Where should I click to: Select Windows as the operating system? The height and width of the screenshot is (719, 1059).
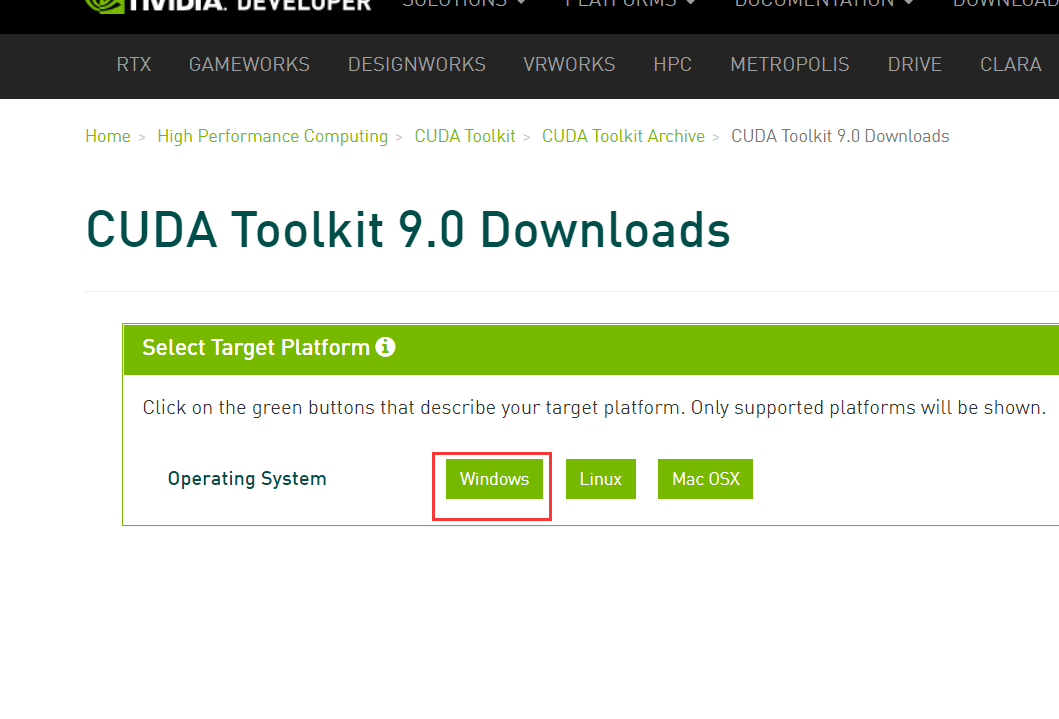point(494,478)
